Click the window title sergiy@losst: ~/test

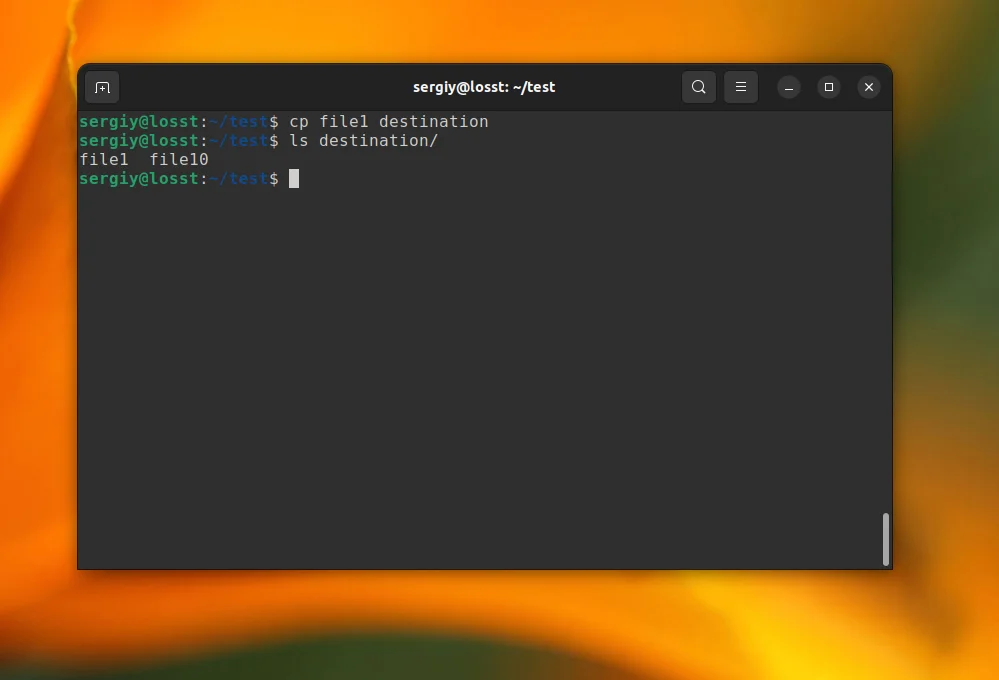click(484, 87)
